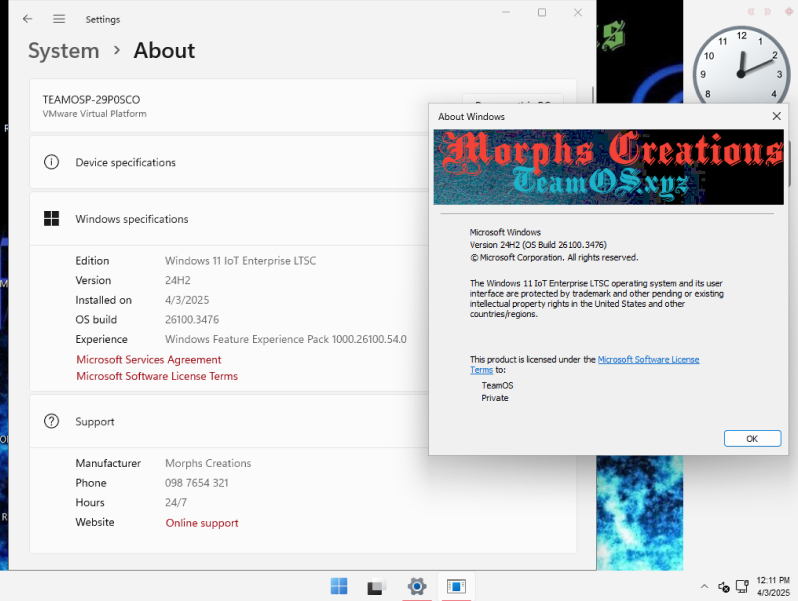Click the network tray icon
The width and height of the screenshot is (798, 601).
(x=742, y=587)
